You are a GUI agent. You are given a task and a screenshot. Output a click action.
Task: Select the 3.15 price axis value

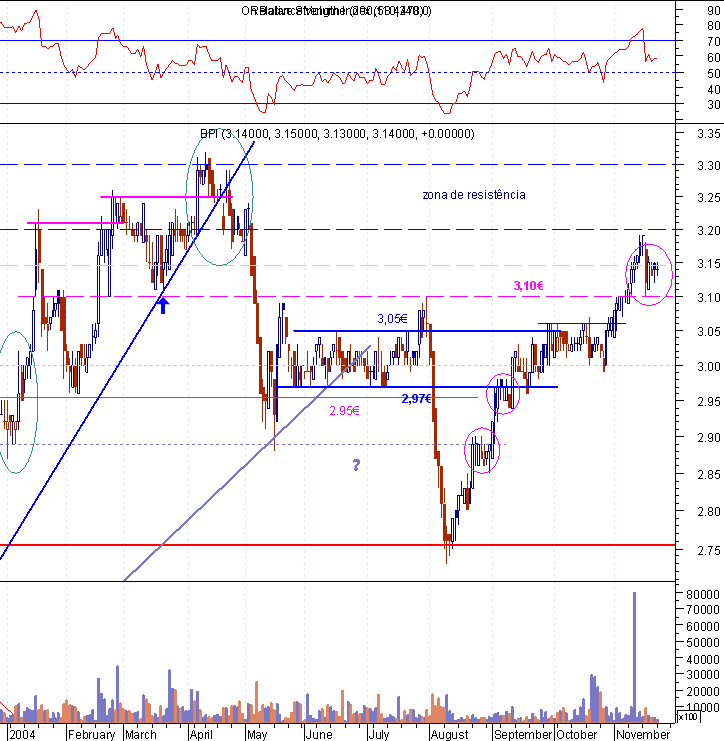click(x=709, y=263)
